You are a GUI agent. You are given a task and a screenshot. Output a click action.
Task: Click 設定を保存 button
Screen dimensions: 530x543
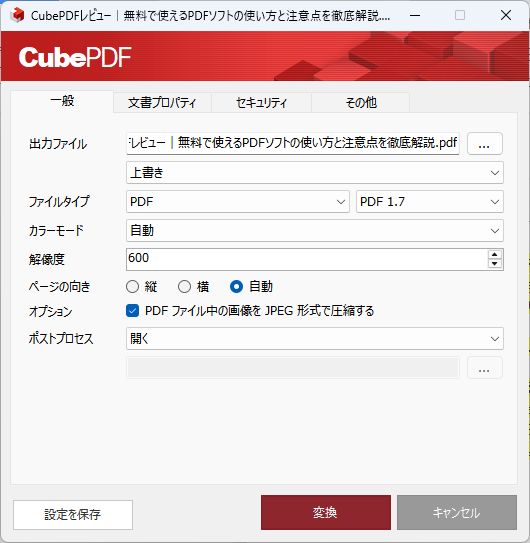point(73,515)
